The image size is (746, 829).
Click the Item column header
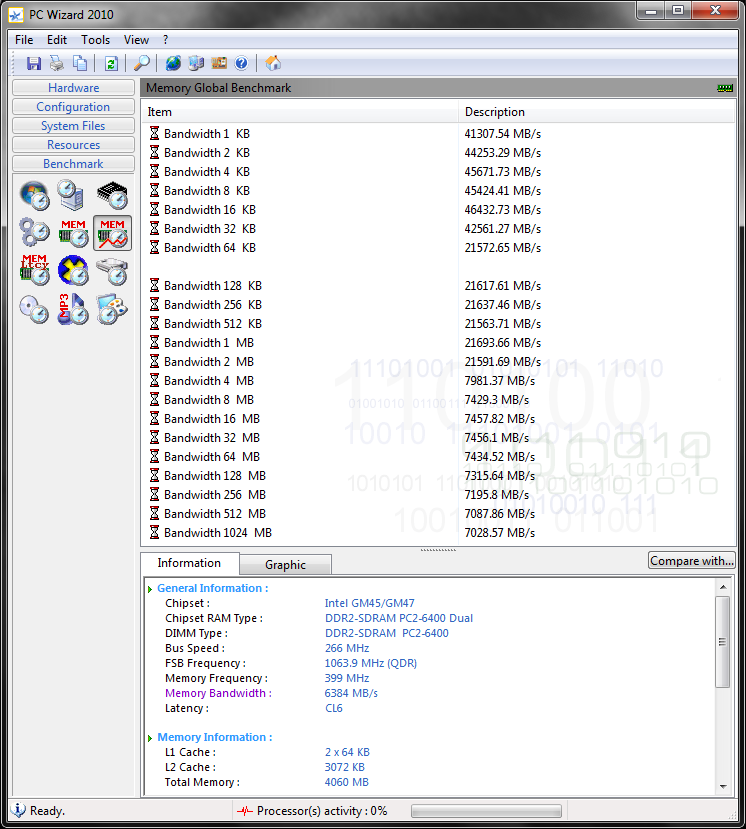pos(300,112)
